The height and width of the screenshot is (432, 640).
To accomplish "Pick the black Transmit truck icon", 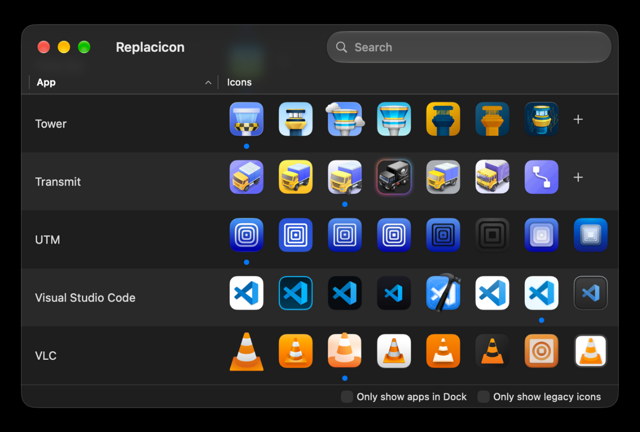I will point(394,177).
